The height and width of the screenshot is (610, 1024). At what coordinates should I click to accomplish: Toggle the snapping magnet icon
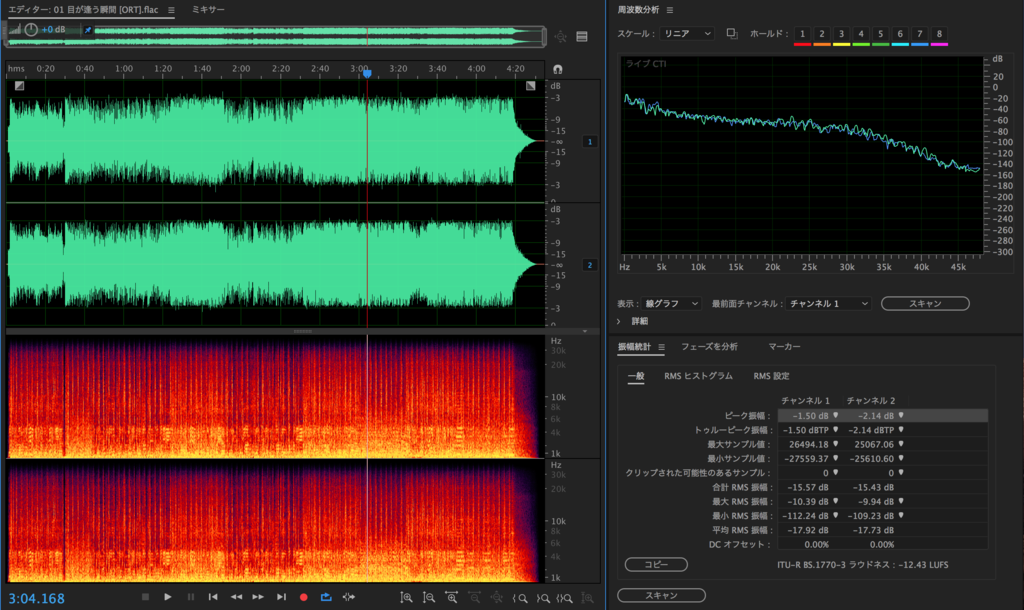(558, 69)
